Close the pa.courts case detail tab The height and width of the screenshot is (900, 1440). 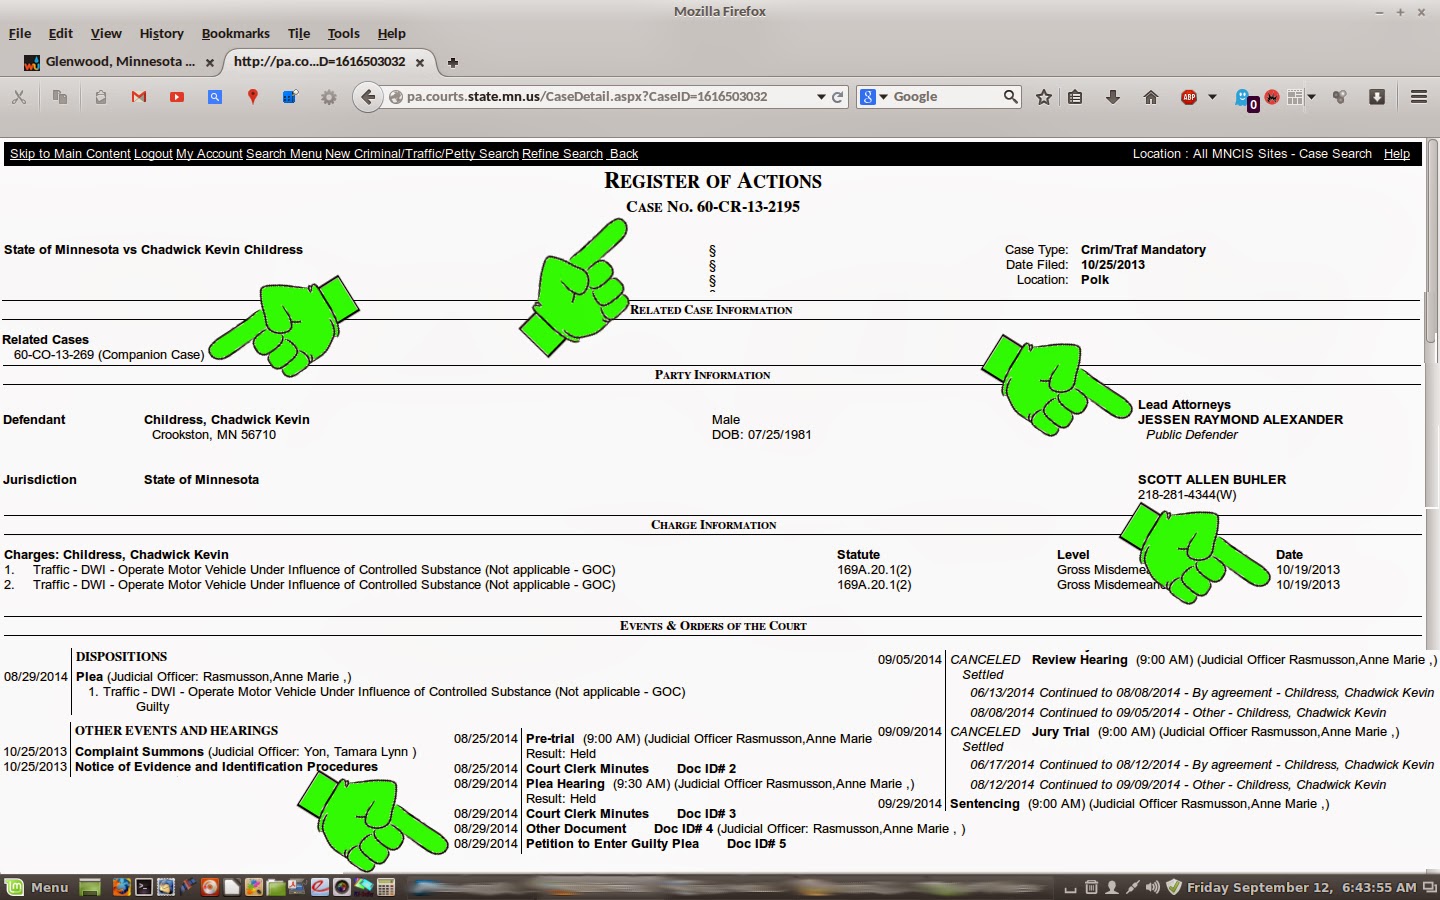click(420, 62)
